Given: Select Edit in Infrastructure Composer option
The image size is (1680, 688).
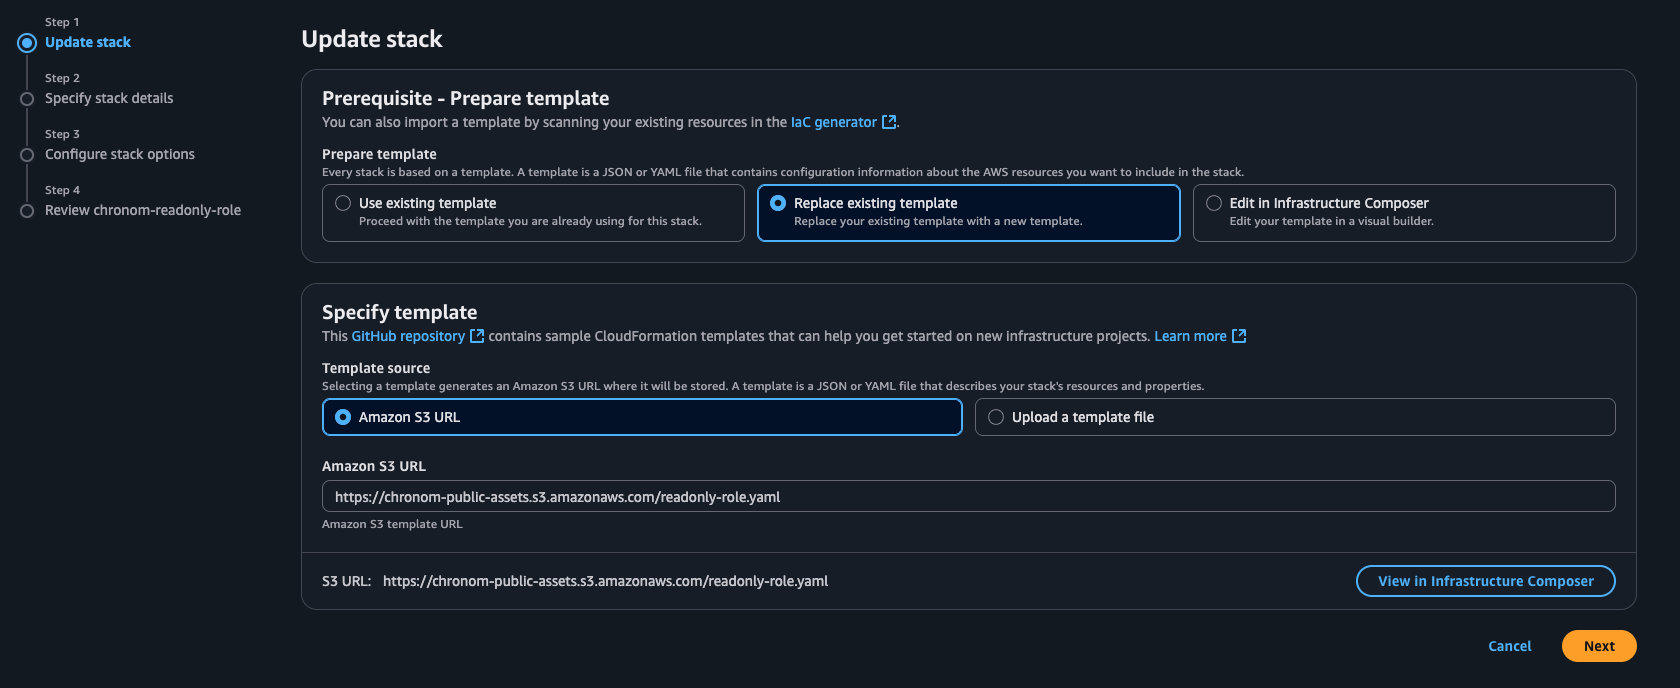Looking at the screenshot, I should pyautogui.click(x=1214, y=203).
